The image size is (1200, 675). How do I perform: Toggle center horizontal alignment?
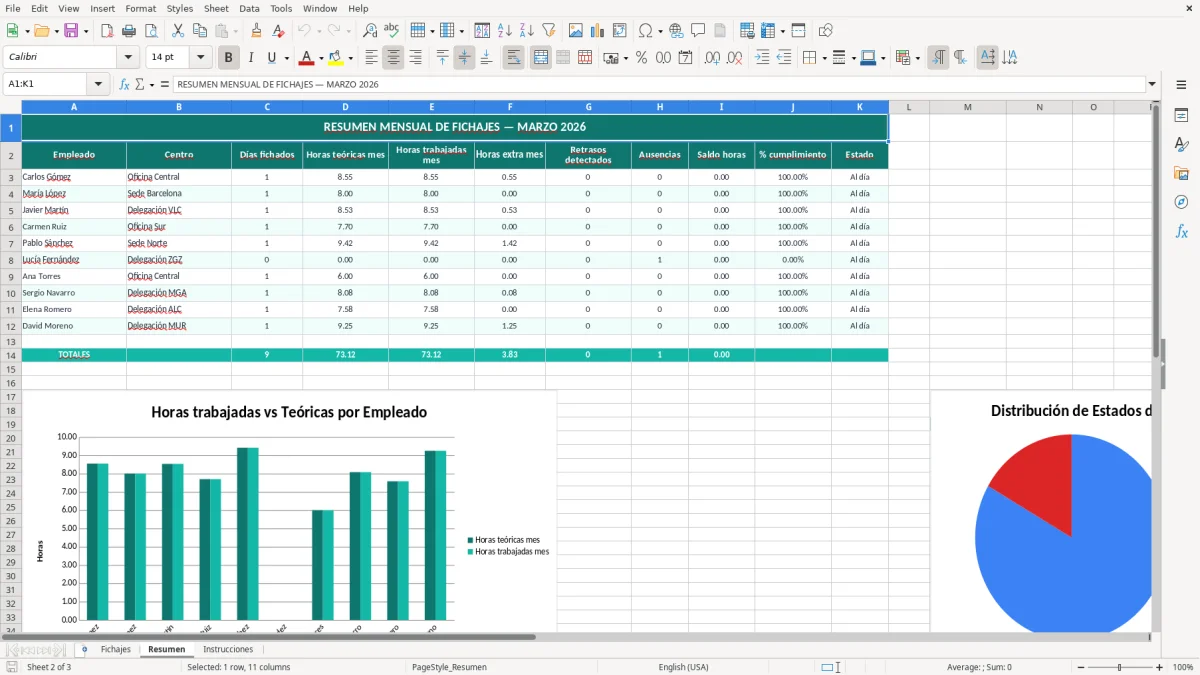tap(393, 58)
